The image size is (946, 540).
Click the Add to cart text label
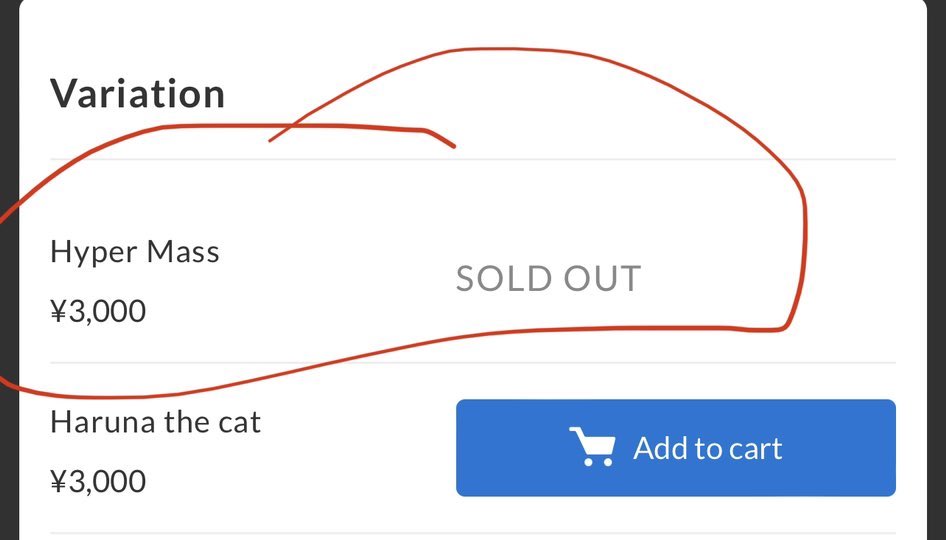click(707, 448)
